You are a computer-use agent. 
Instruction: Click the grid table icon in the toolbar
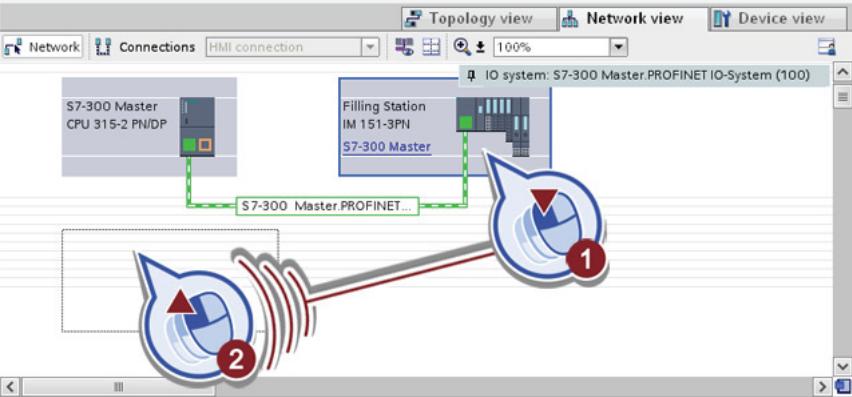pos(431,47)
